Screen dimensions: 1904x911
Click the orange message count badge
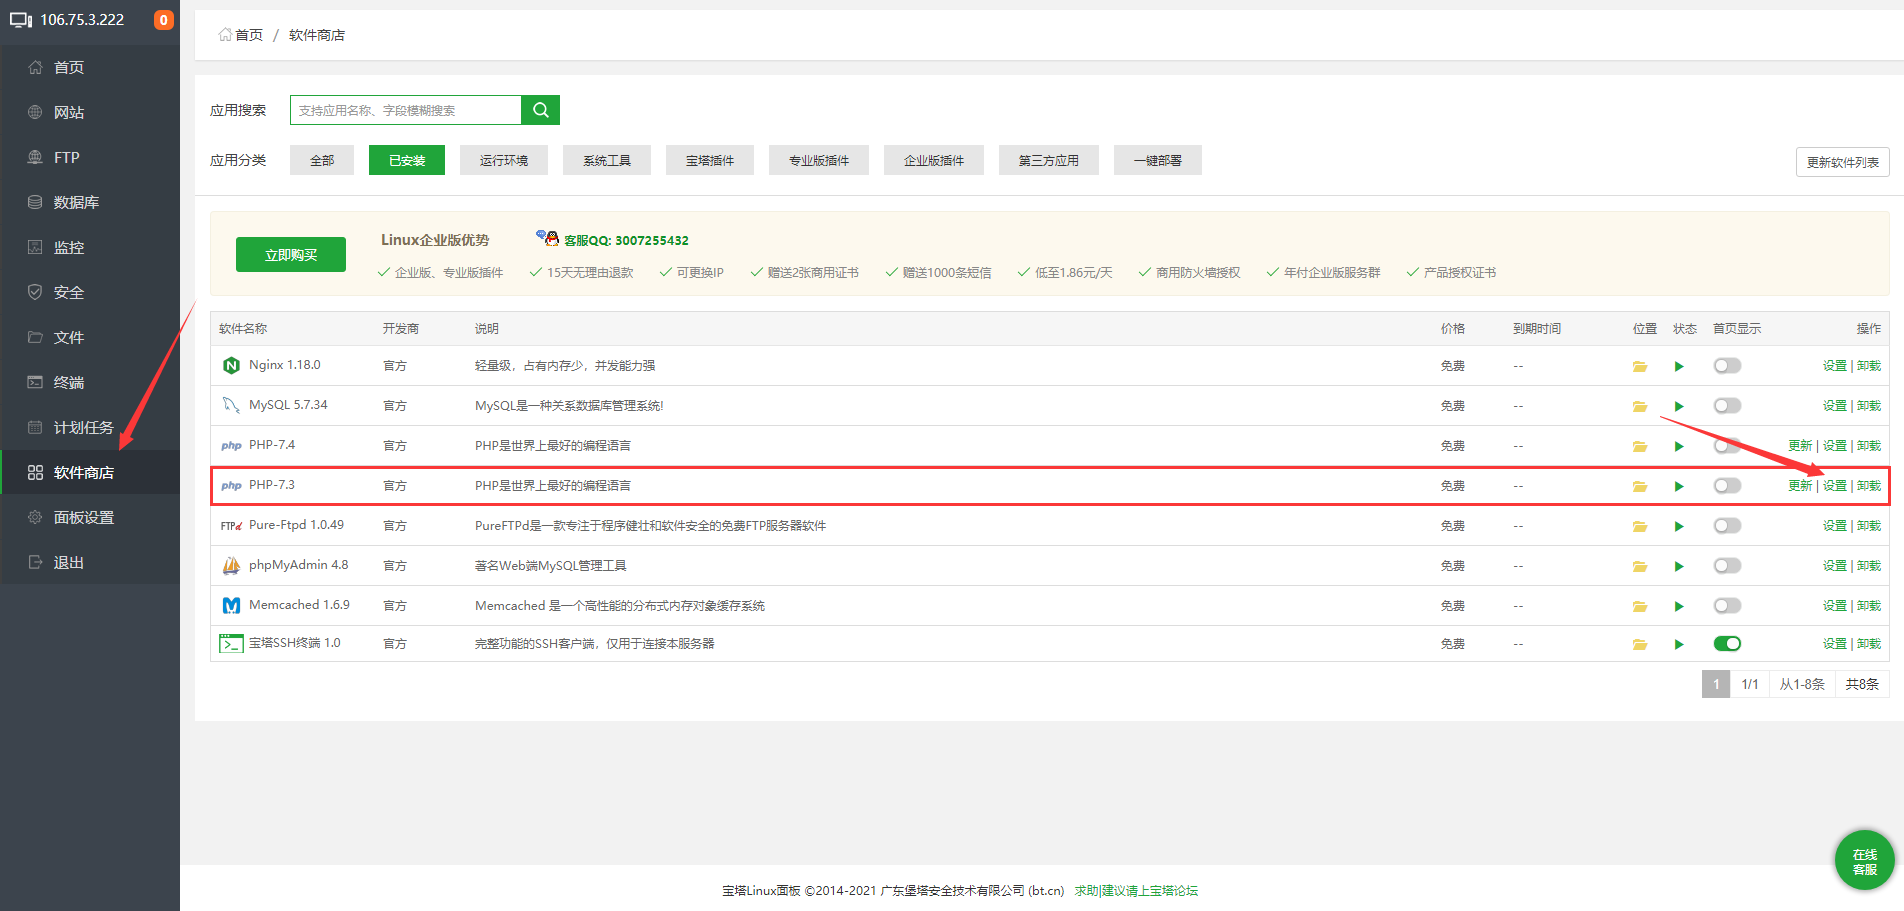click(163, 20)
